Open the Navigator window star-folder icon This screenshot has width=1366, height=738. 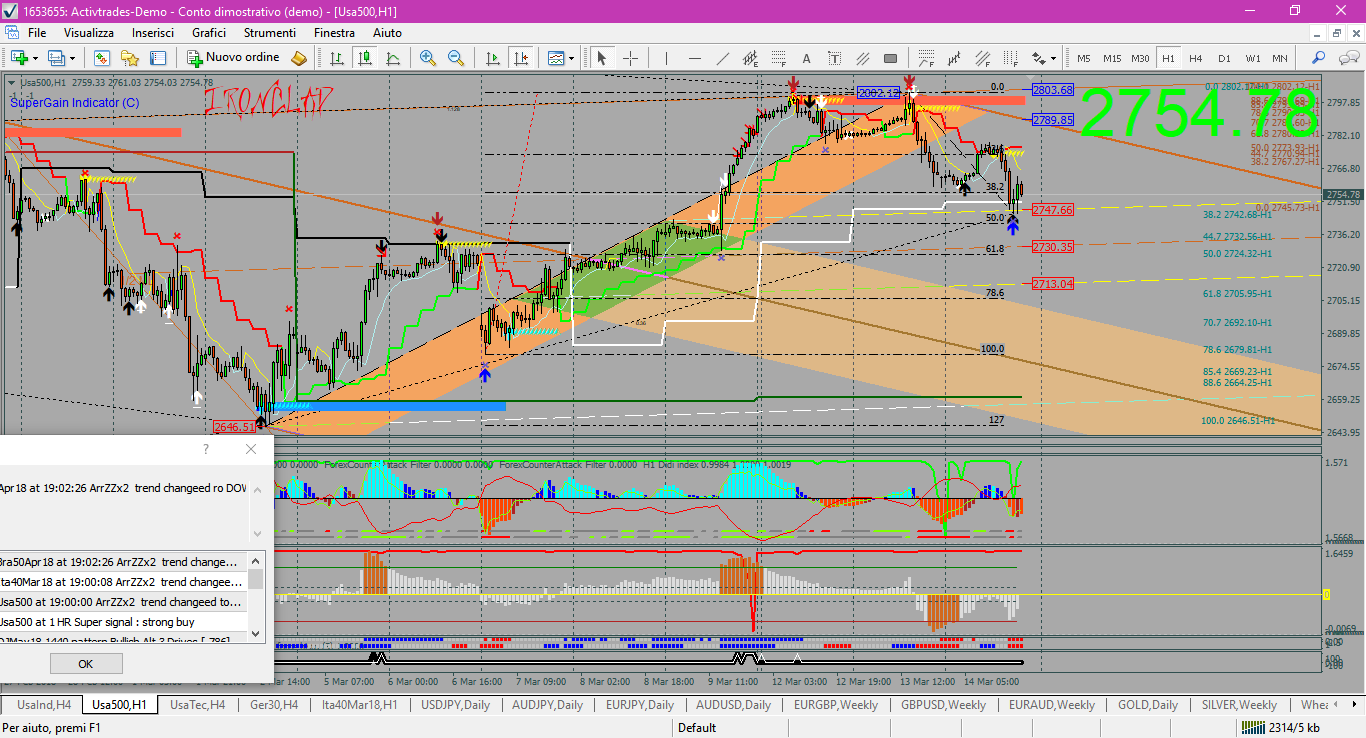tap(129, 58)
